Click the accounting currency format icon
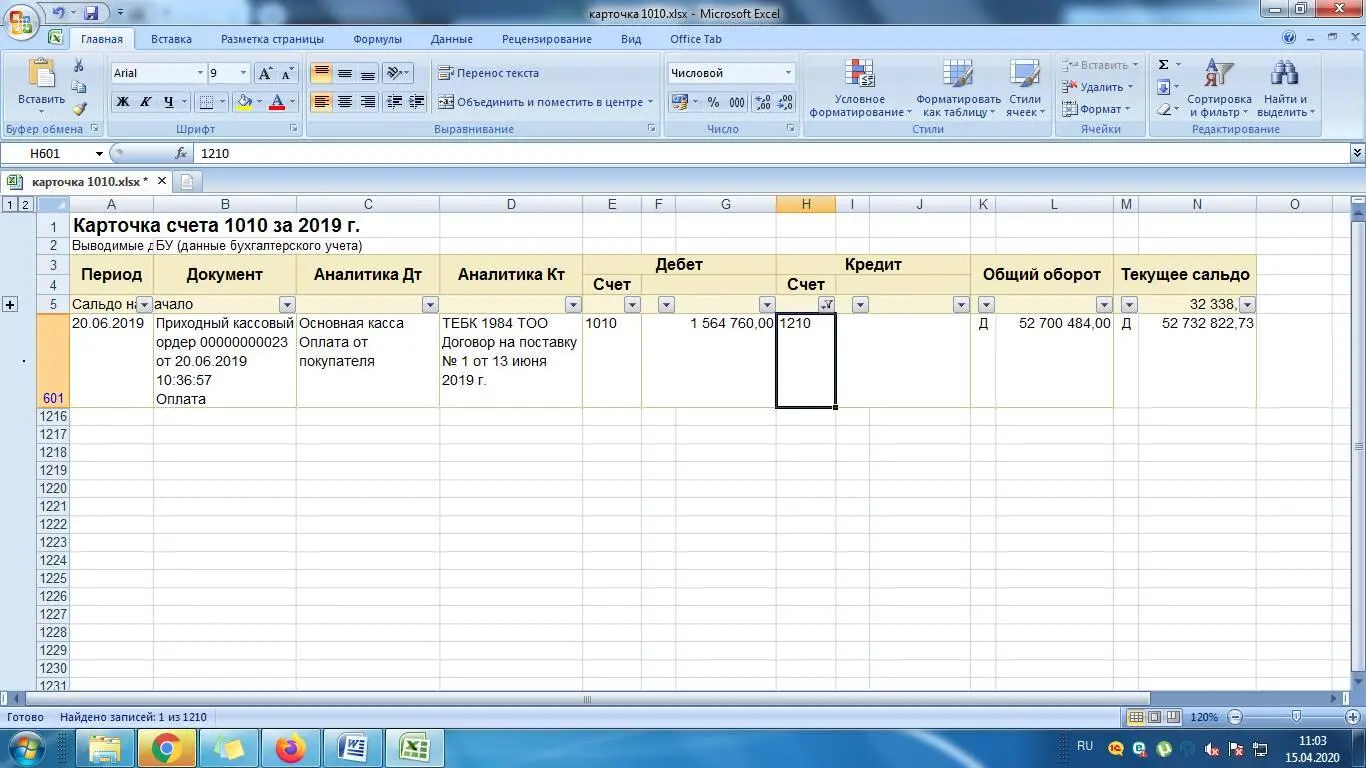This screenshot has height=768, width=1366. coord(679,102)
